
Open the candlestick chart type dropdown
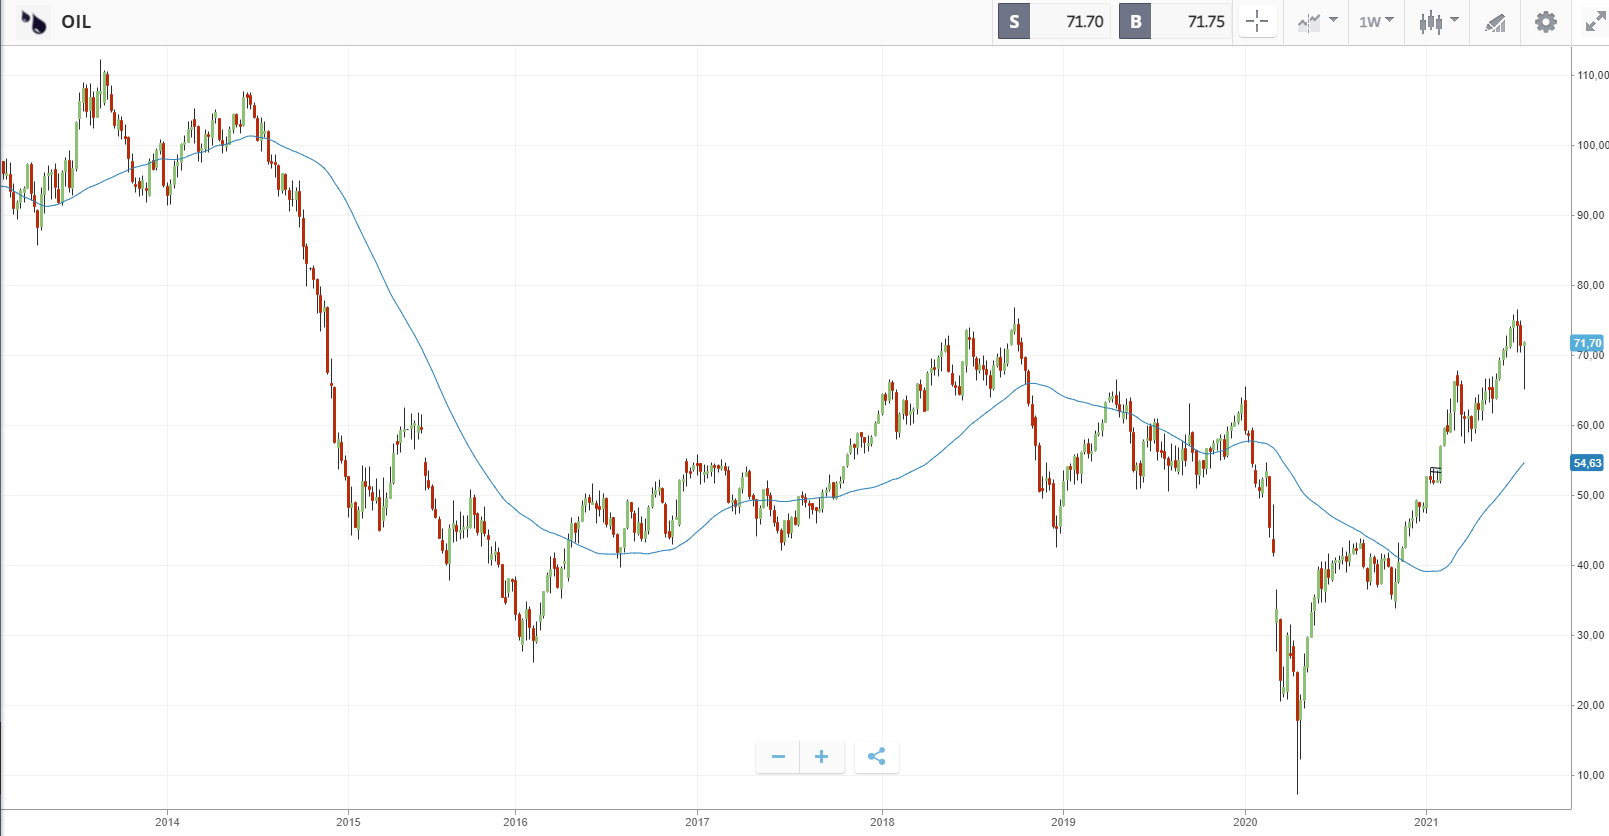(x=1438, y=22)
